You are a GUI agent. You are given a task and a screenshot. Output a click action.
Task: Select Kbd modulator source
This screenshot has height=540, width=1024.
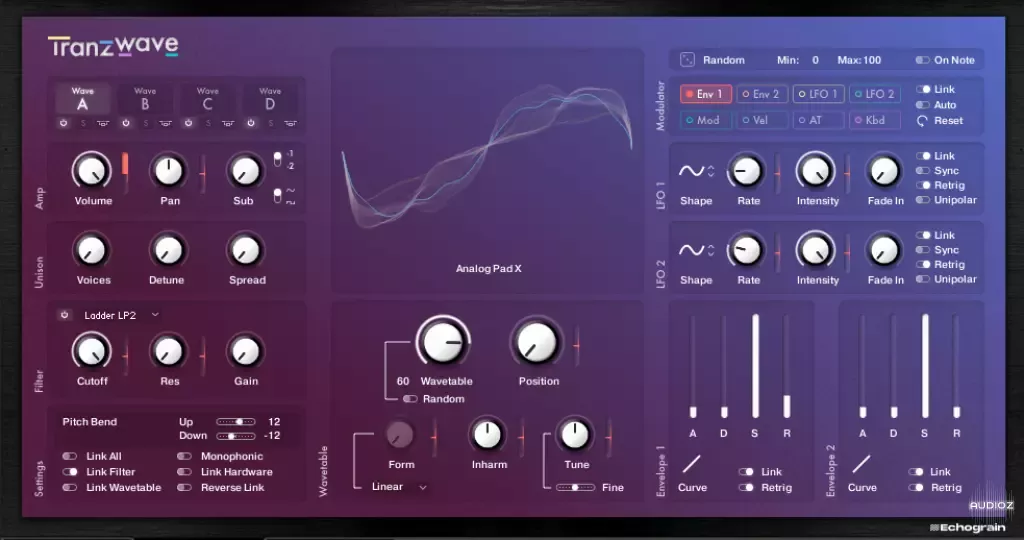click(874, 120)
